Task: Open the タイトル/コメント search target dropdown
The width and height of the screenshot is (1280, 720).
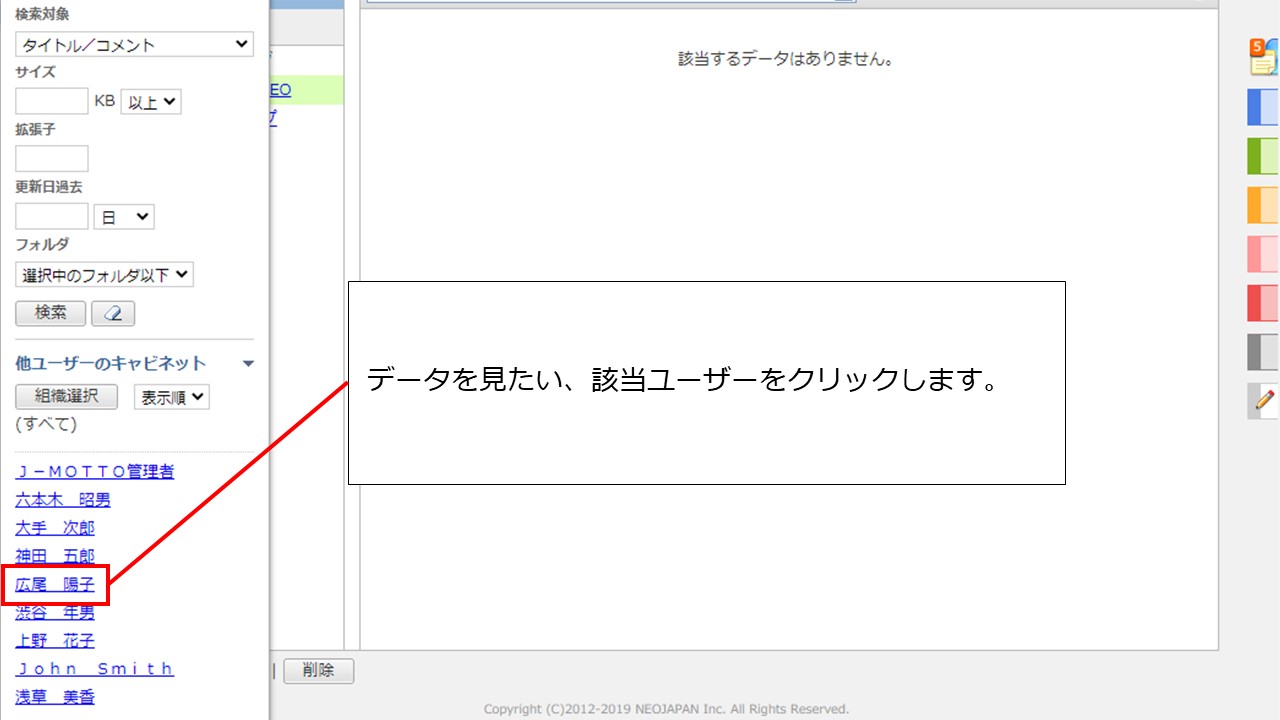Action: [x=134, y=44]
